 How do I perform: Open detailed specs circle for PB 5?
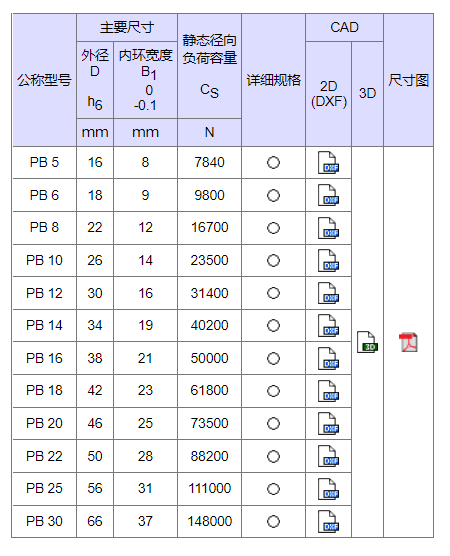(x=273, y=163)
